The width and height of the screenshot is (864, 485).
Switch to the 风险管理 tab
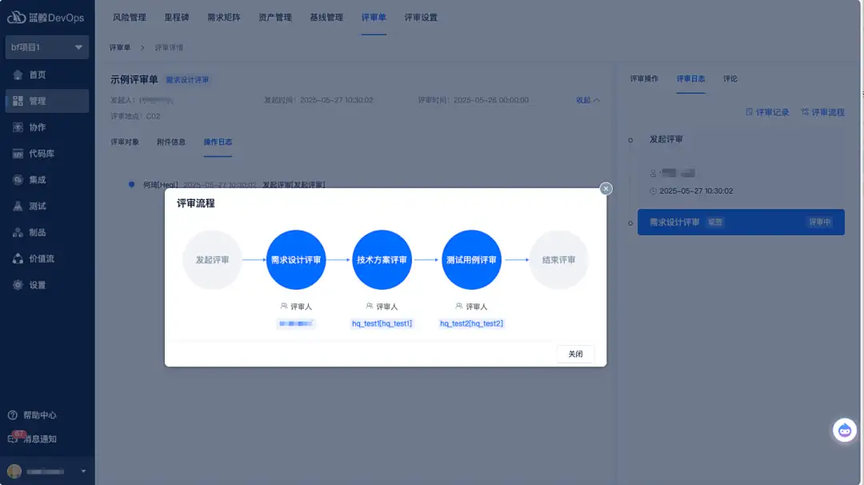129,18
